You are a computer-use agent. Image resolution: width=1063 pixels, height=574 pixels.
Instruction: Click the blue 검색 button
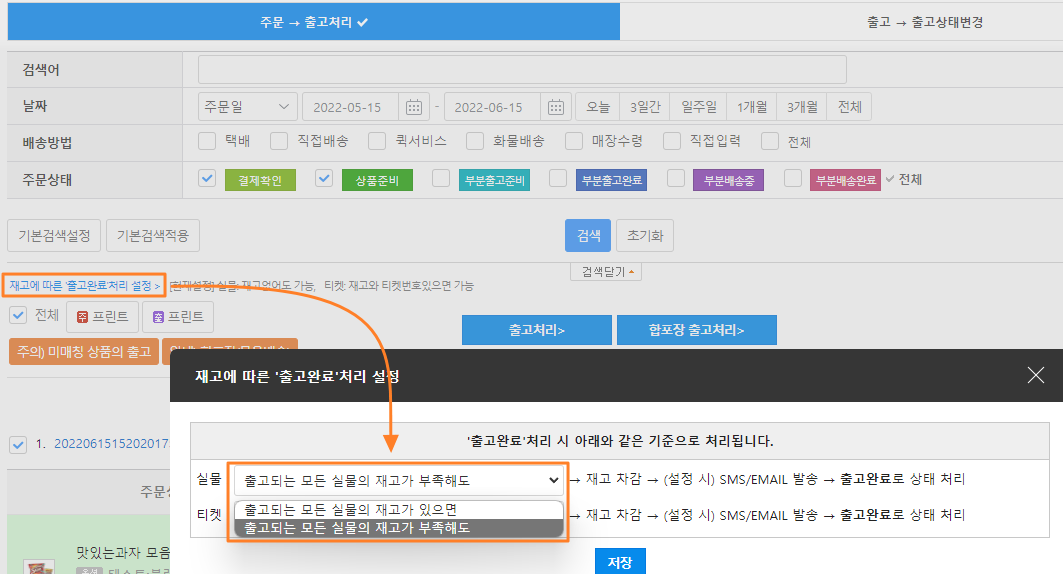tap(588, 236)
